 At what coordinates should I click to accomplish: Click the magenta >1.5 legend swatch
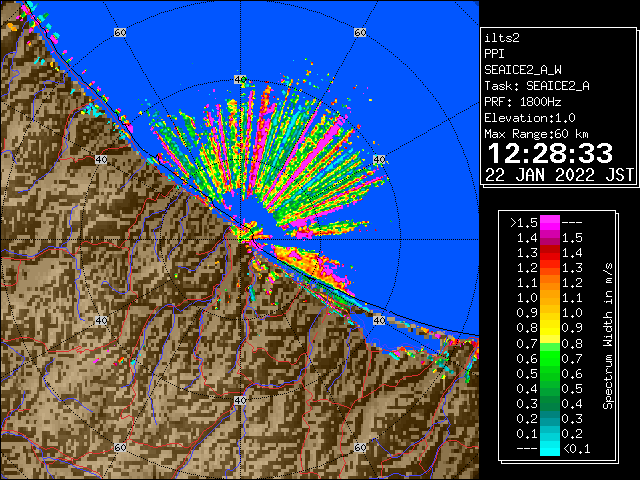550,223
